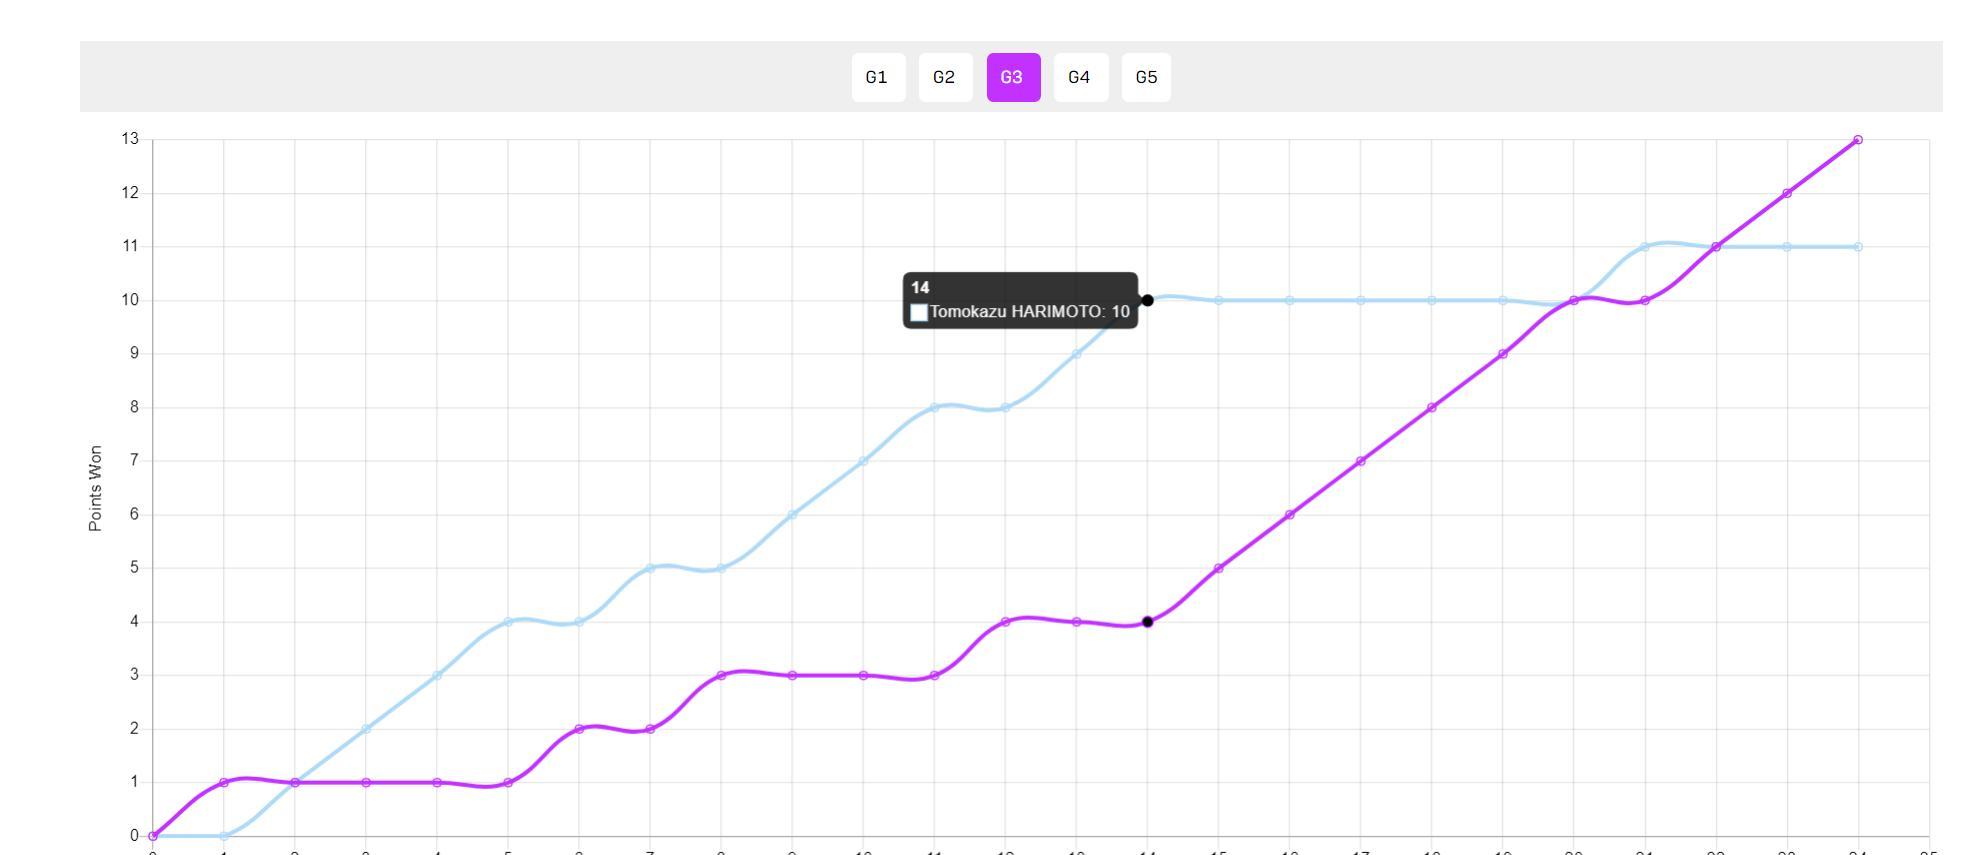Click the purple data point at 5 points won
1965x855 pixels.
click(1218, 568)
